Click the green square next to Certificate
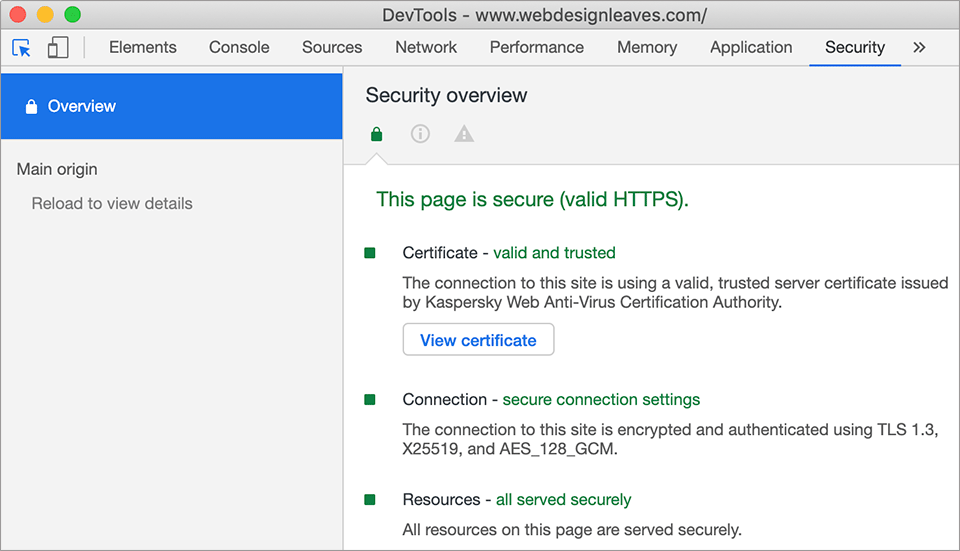This screenshot has width=960, height=551. [x=370, y=253]
